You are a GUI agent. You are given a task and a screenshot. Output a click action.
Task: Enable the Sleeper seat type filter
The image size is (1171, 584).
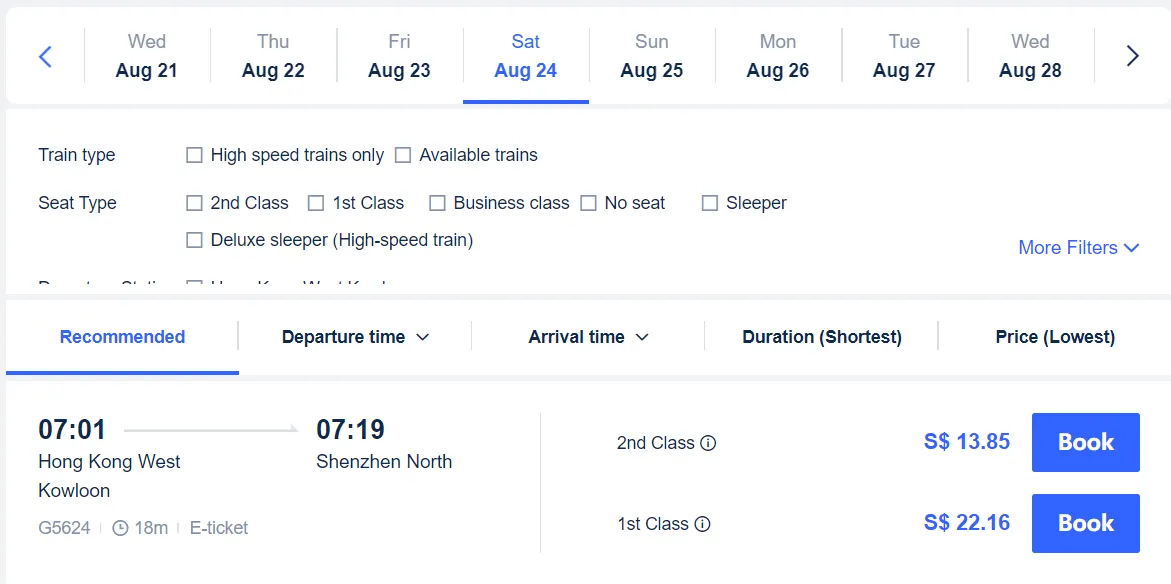click(710, 203)
